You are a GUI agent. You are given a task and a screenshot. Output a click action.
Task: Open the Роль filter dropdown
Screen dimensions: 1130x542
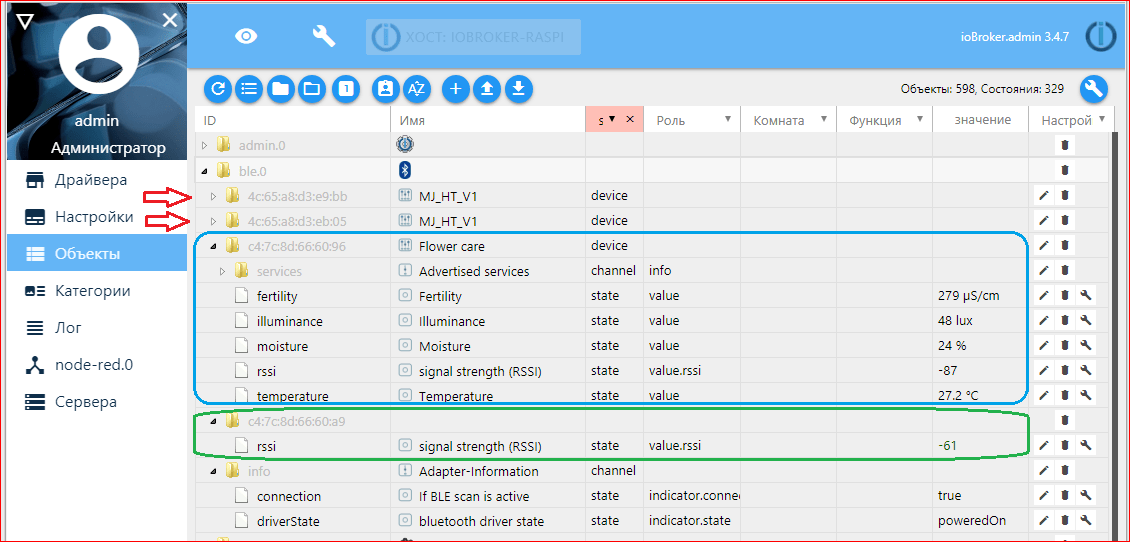(728, 119)
